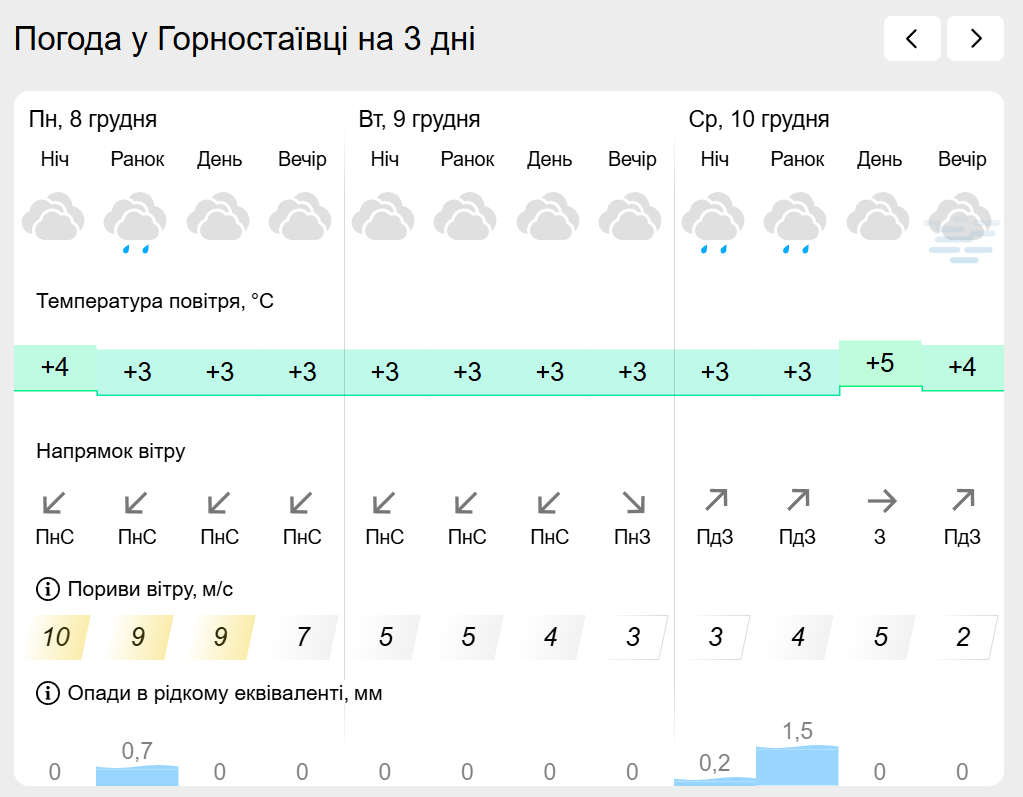Screen dimensions: 1023x797
Task: Click Monday night's cloudy weather icon
Action: click(54, 219)
